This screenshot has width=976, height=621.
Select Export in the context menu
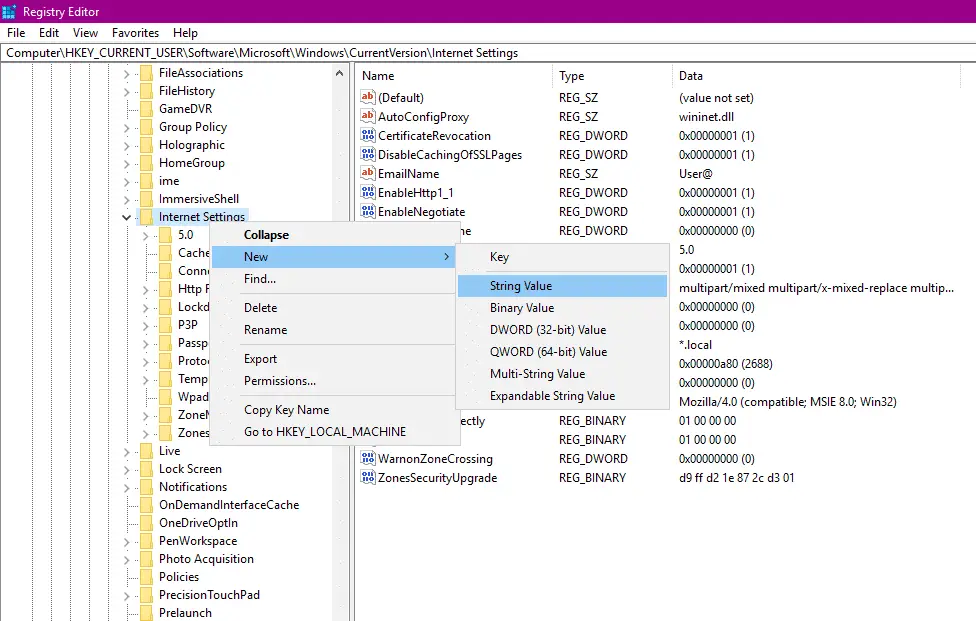point(334,358)
